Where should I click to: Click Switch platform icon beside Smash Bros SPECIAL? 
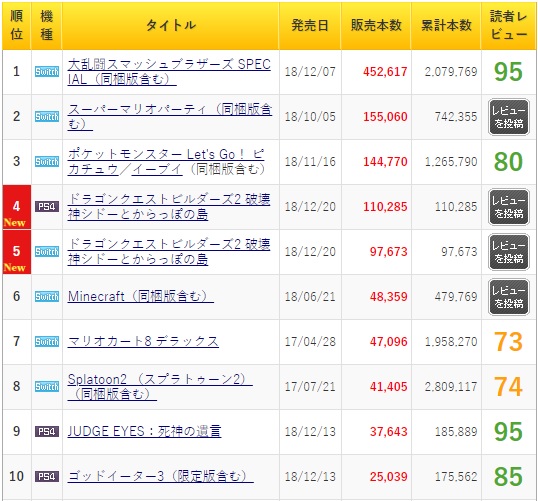coord(47,72)
